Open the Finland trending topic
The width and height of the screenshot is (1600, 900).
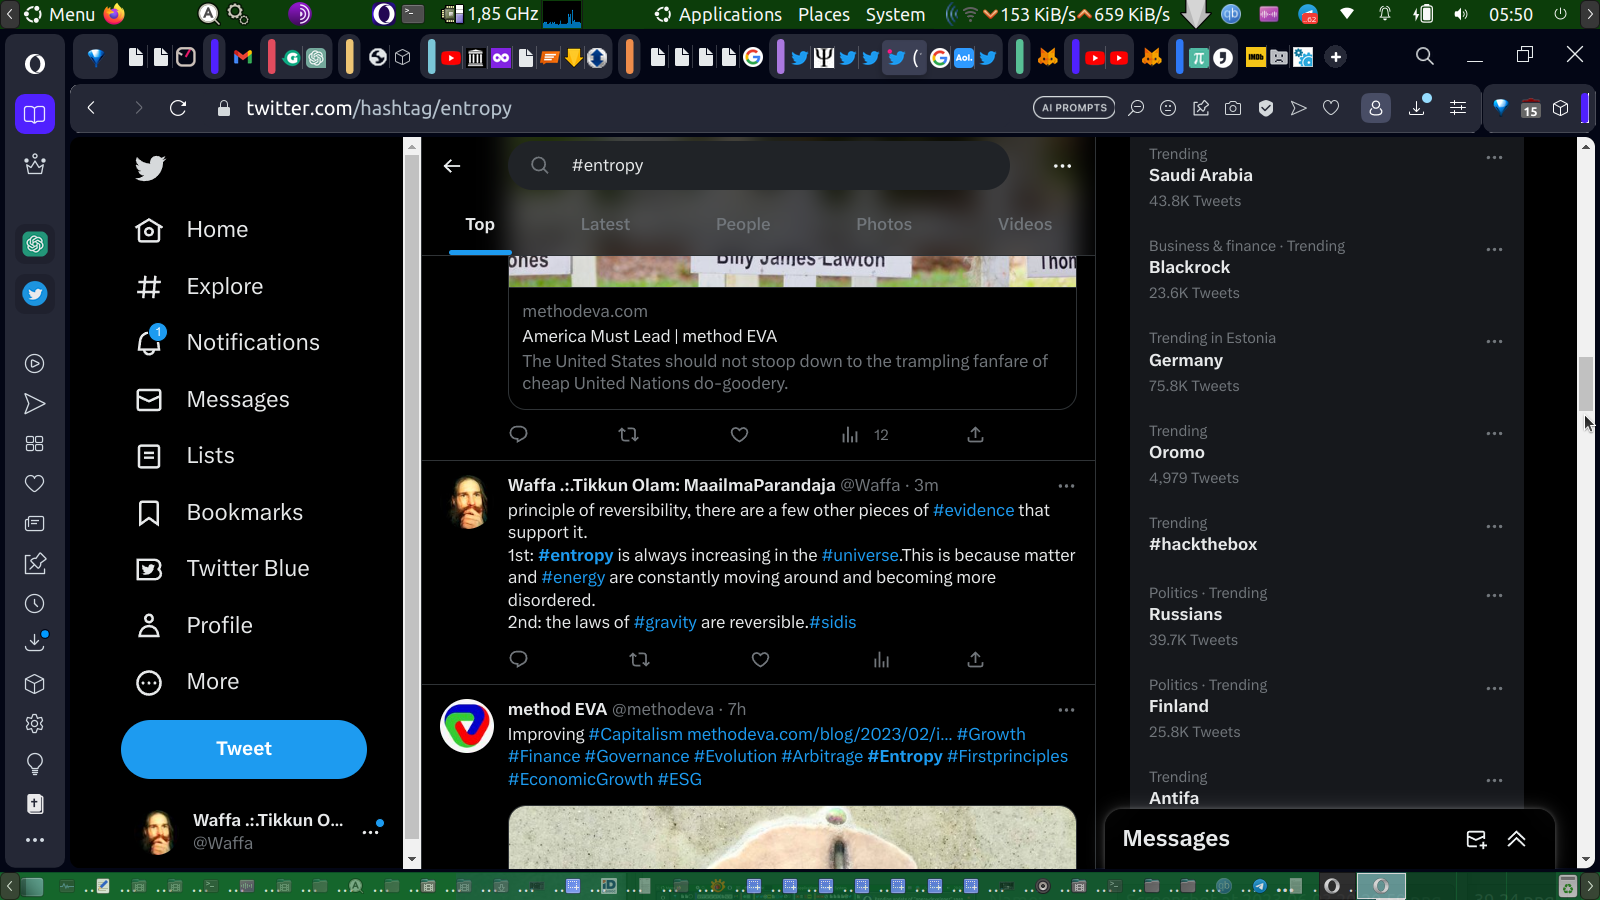tap(1179, 707)
